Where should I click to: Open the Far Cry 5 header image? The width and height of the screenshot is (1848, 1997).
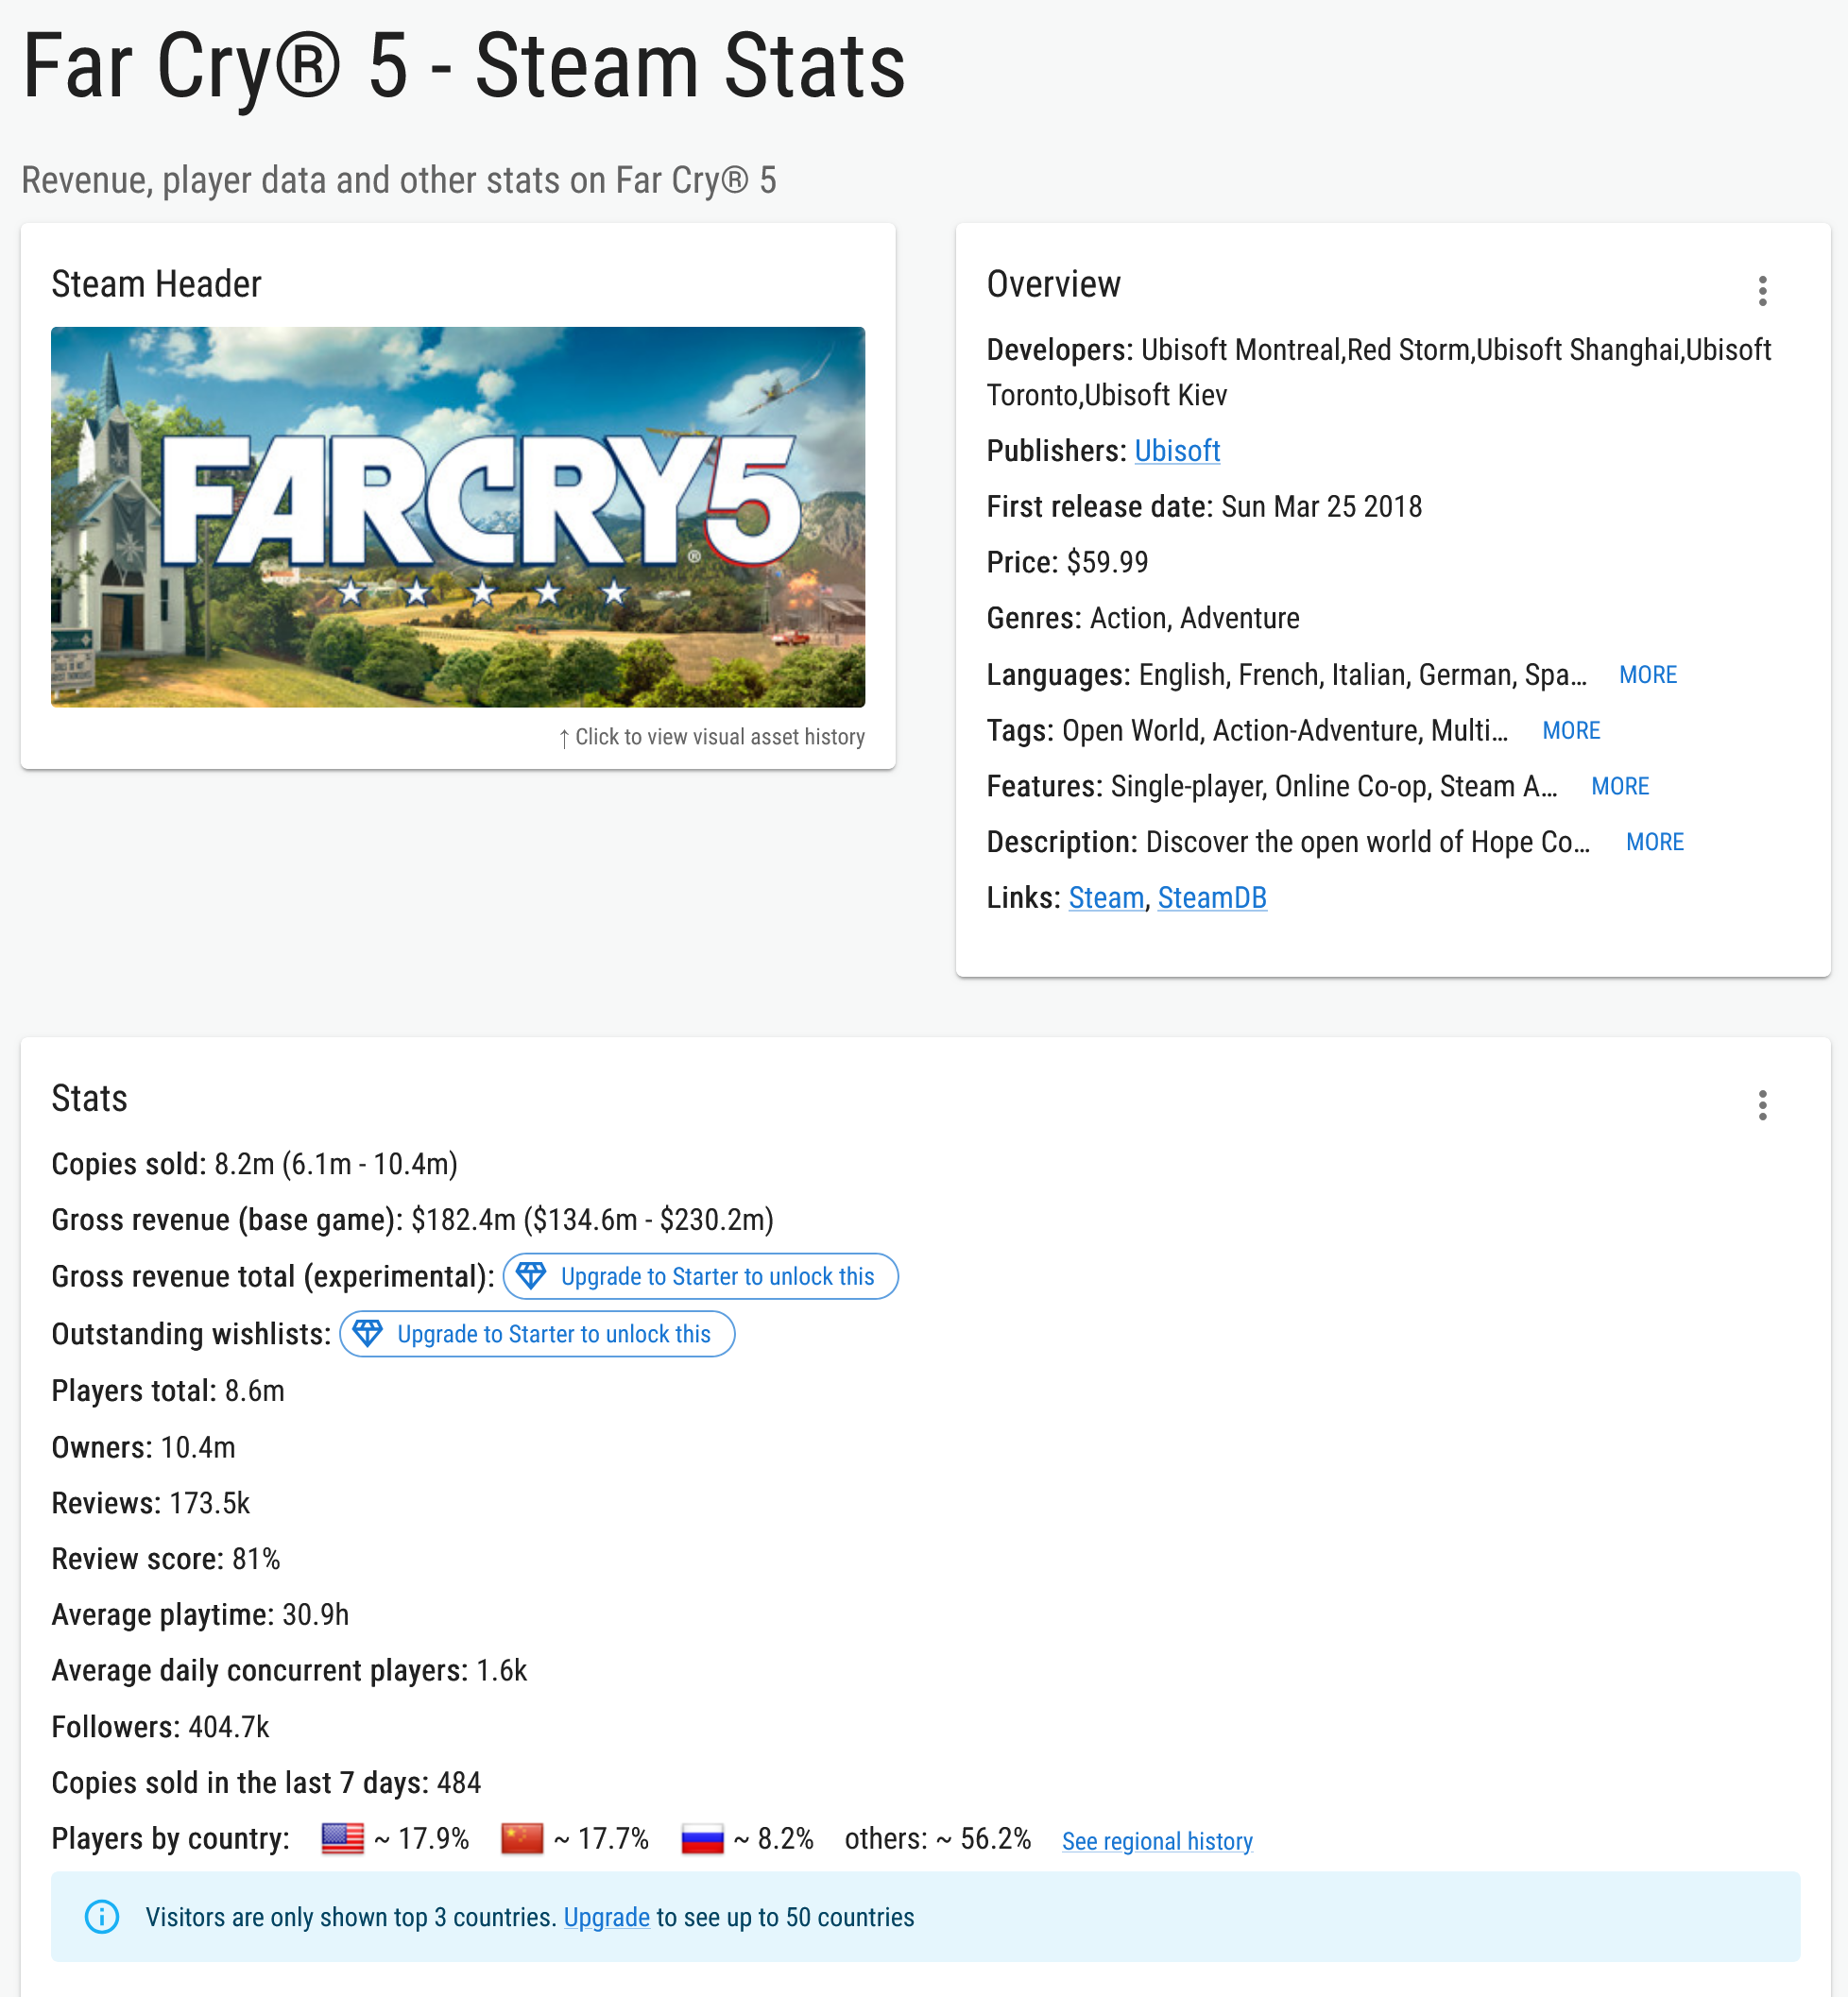458,517
